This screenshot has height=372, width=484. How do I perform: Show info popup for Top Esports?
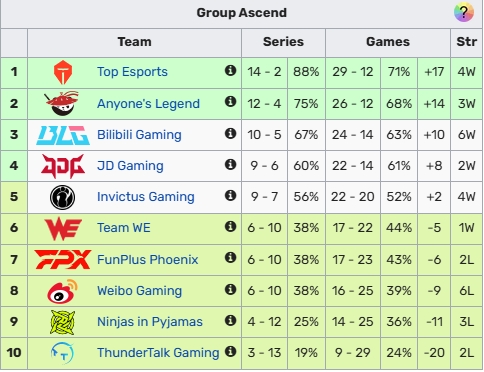tap(230, 70)
